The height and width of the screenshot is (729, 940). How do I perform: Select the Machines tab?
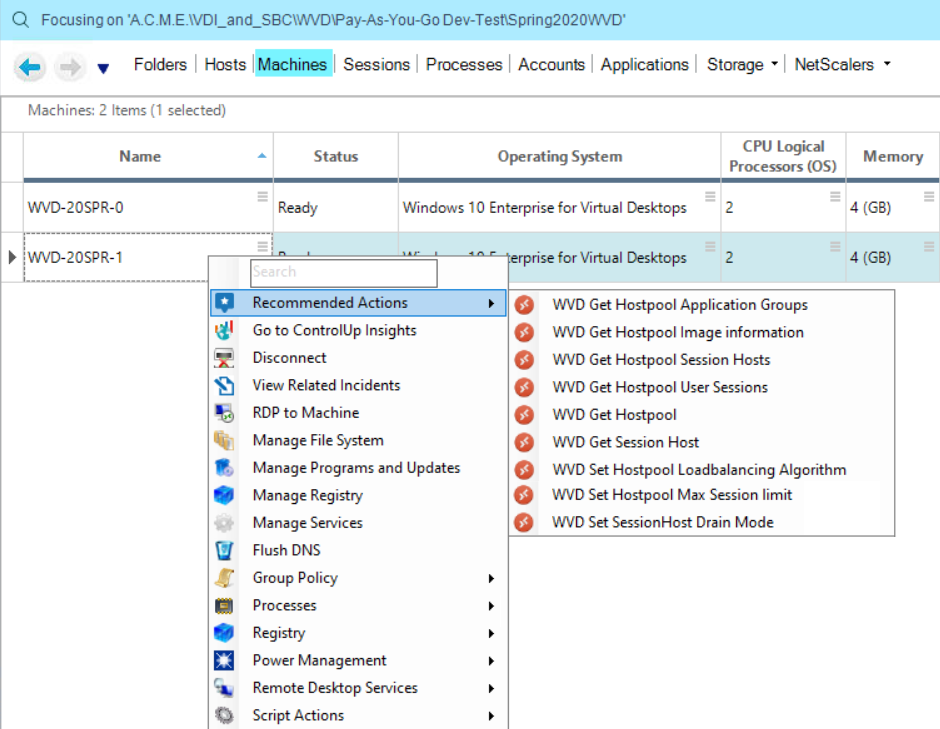293,64
